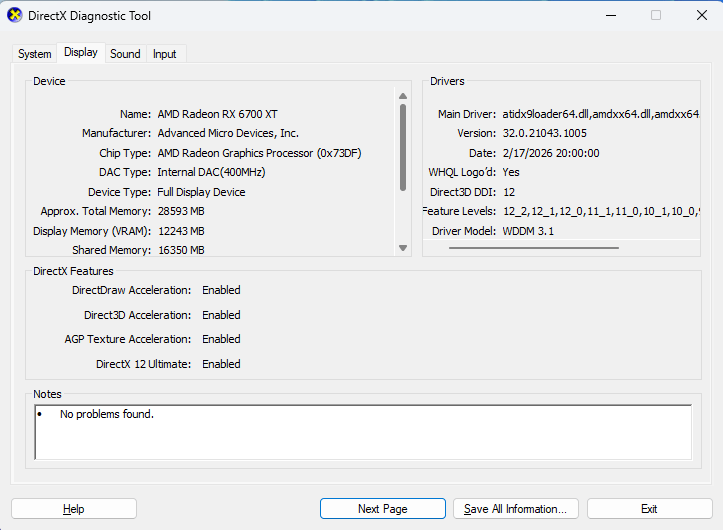Click the Direct3D DDI value 12
Viewport: 723px width, 530px height.
pos(509,192)
